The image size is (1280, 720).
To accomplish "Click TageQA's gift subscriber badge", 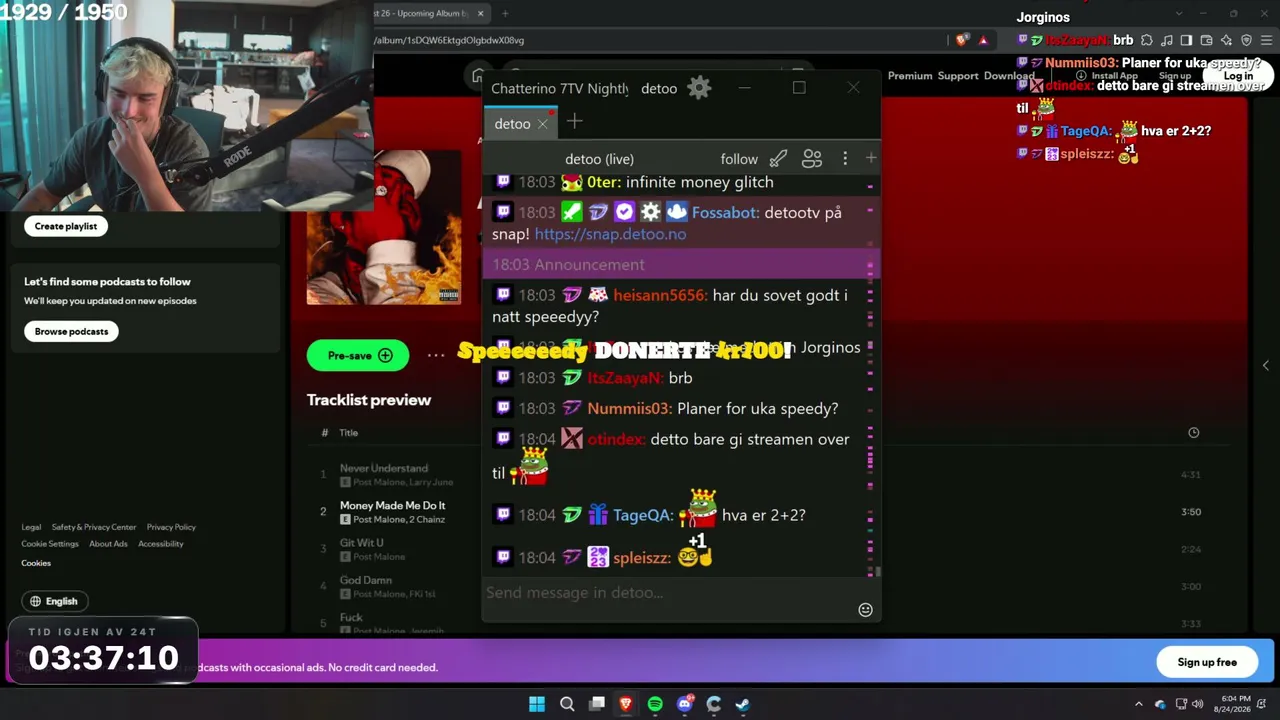I will tap(598, 515).
